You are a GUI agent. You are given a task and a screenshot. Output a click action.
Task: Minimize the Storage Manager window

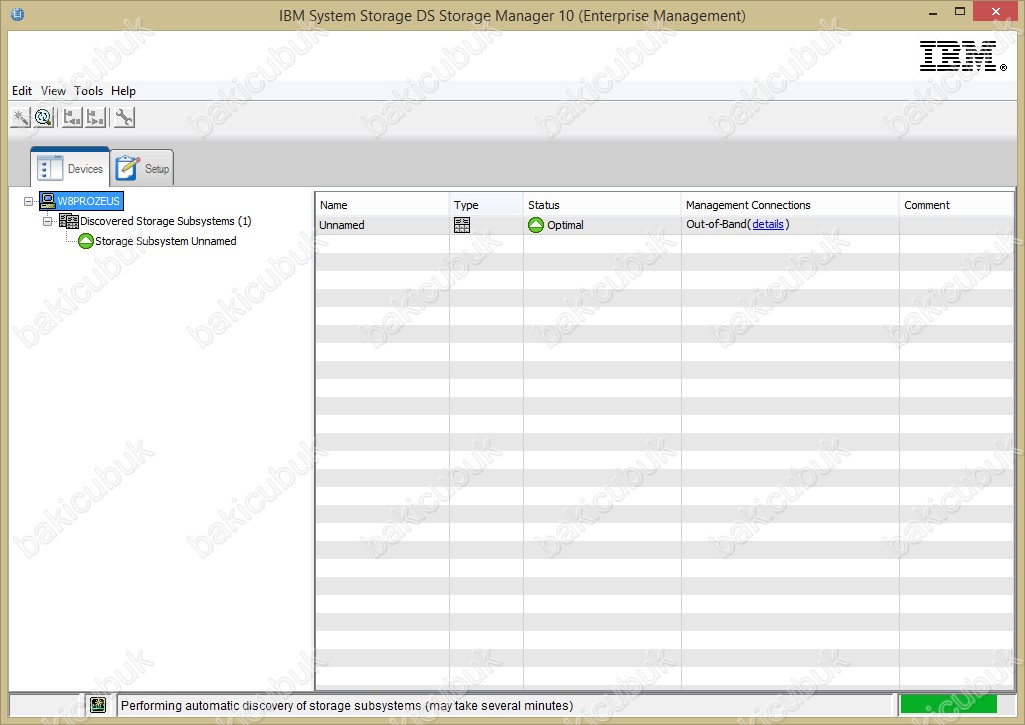933,12
